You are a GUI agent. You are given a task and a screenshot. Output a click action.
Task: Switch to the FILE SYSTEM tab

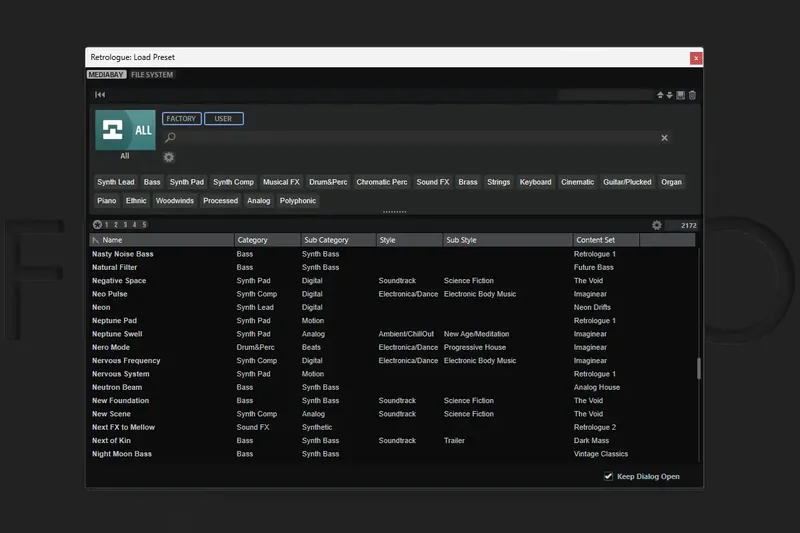(x=152, y=75)
